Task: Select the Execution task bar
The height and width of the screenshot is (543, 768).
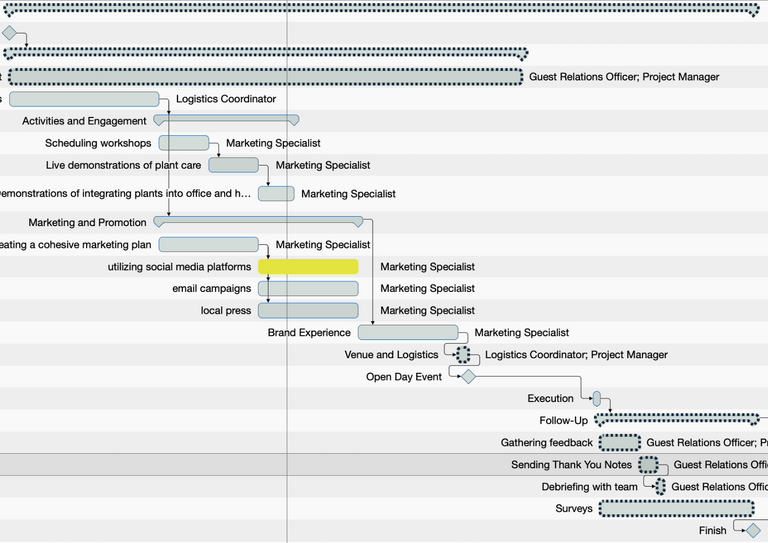Action: click(x=596, y=399)
